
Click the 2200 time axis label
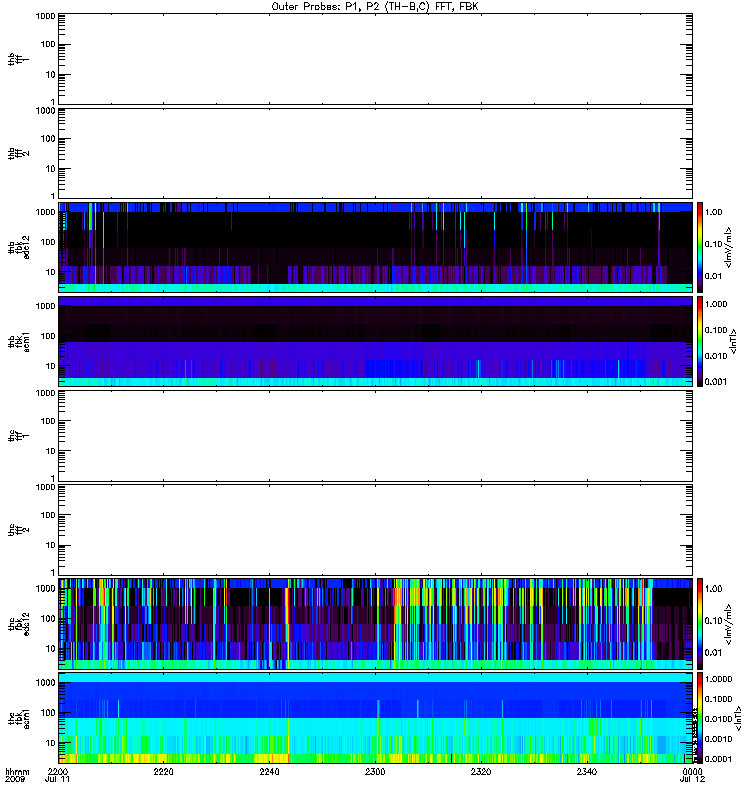pyautogui.click(x=58, y=772)
